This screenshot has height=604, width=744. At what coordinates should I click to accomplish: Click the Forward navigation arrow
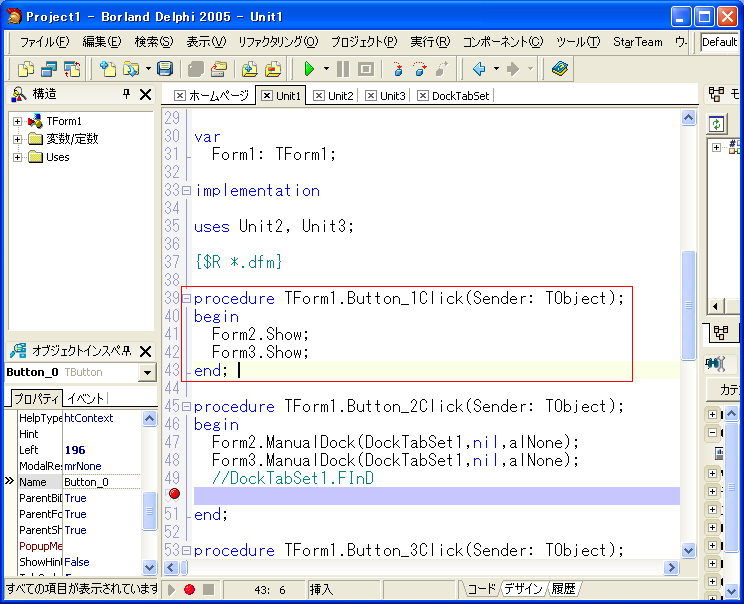(513, 69)
